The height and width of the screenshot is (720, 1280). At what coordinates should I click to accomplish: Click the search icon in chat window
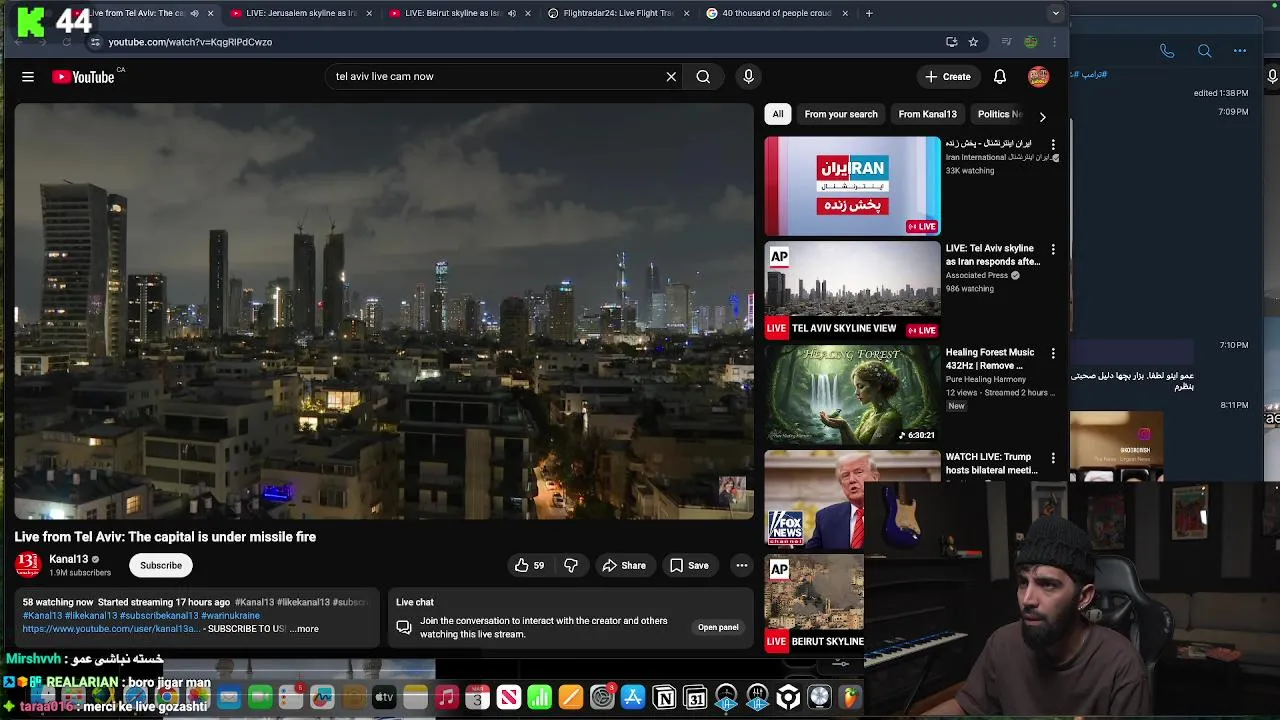[x=1204, y=51]
